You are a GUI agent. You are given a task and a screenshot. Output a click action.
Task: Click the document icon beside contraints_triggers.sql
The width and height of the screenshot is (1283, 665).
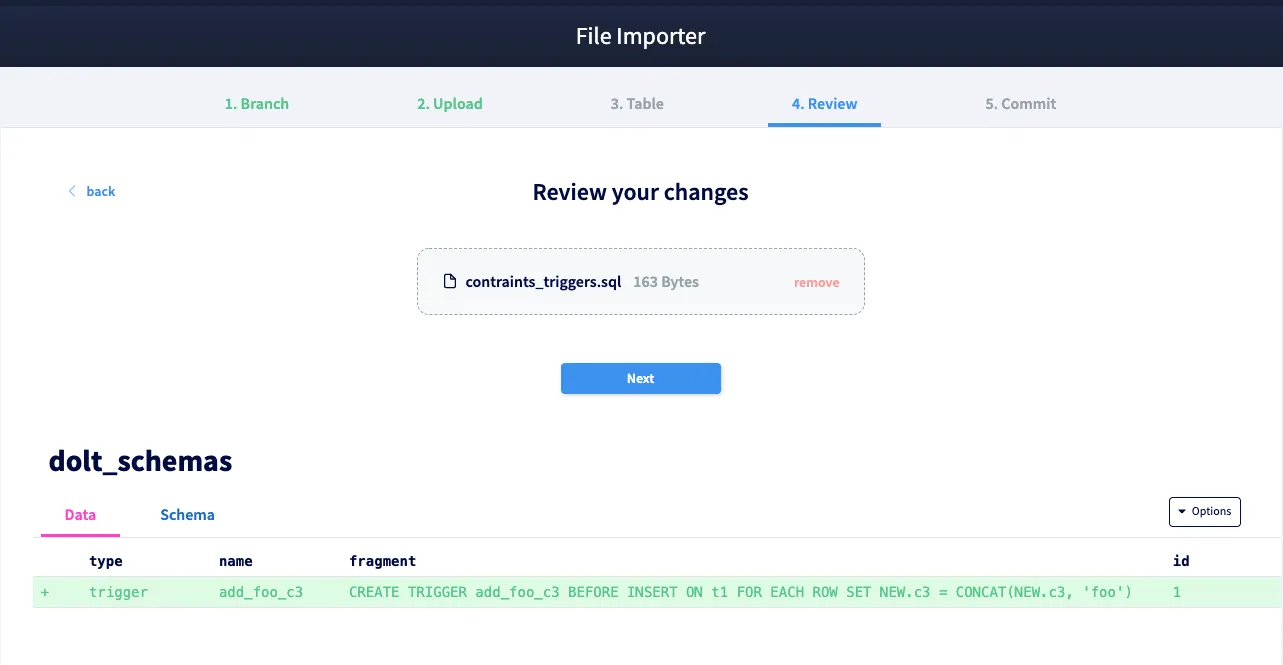449,281
